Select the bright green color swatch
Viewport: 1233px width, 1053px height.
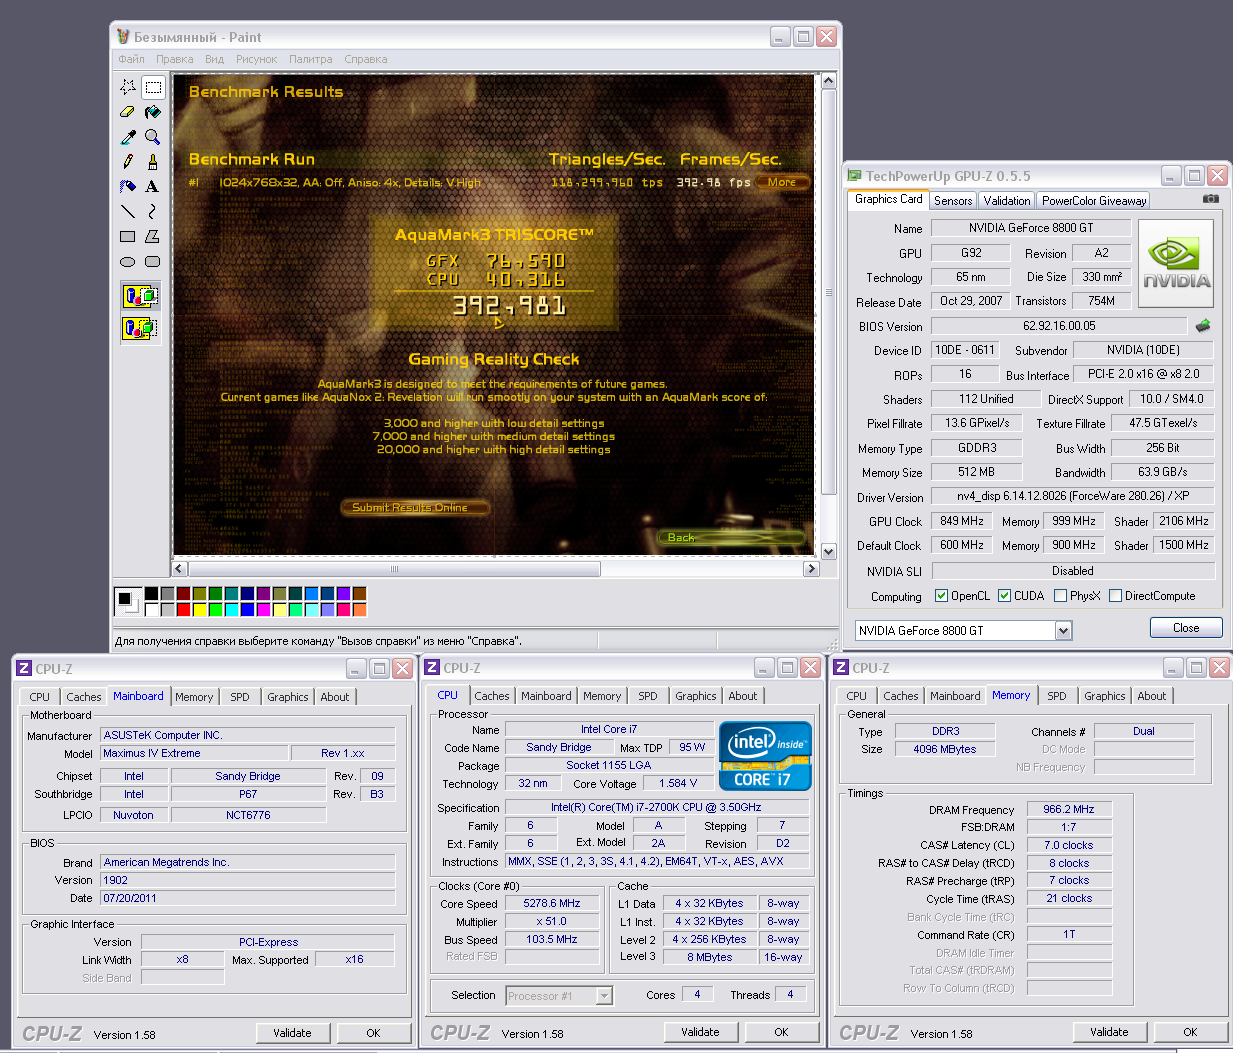215,609
